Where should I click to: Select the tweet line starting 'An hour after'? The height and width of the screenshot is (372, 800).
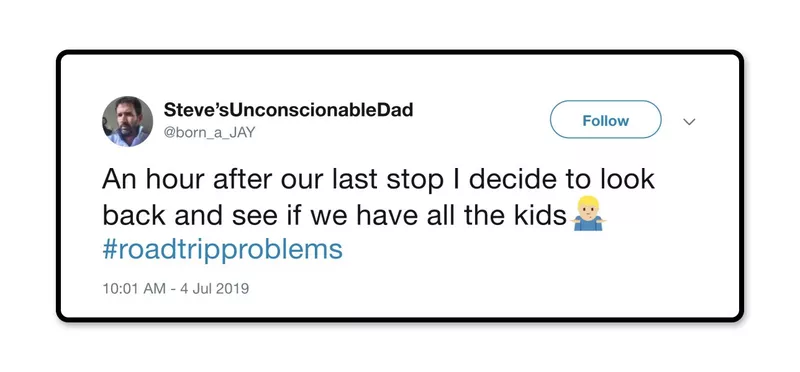click(x=379, y=180)
